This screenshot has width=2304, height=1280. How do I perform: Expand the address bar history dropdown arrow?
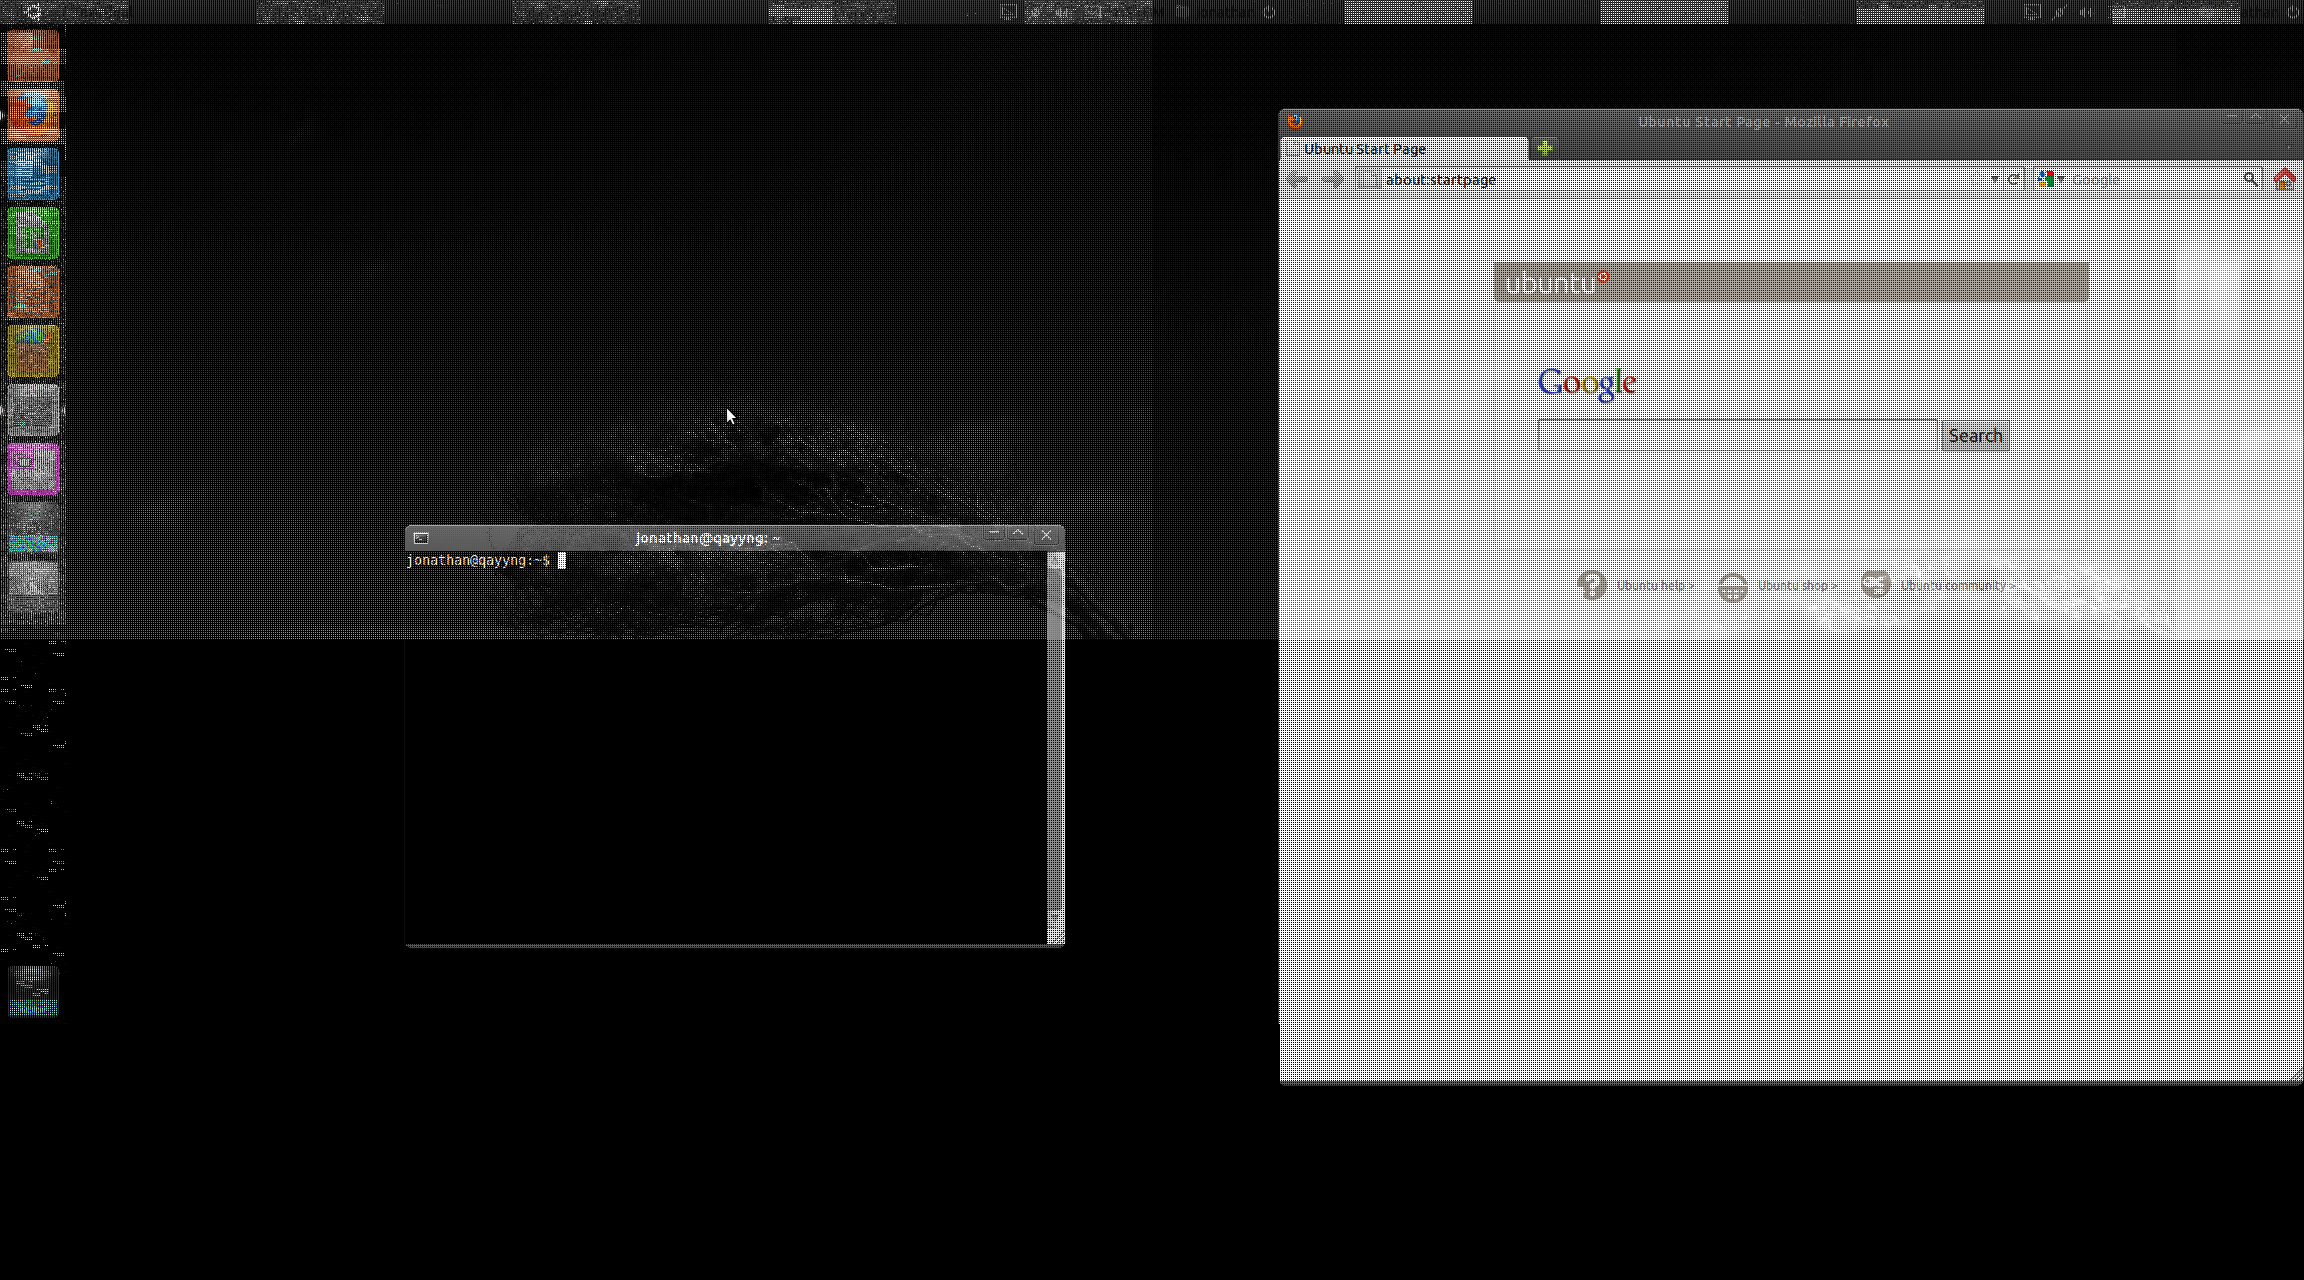point(1994,179)
